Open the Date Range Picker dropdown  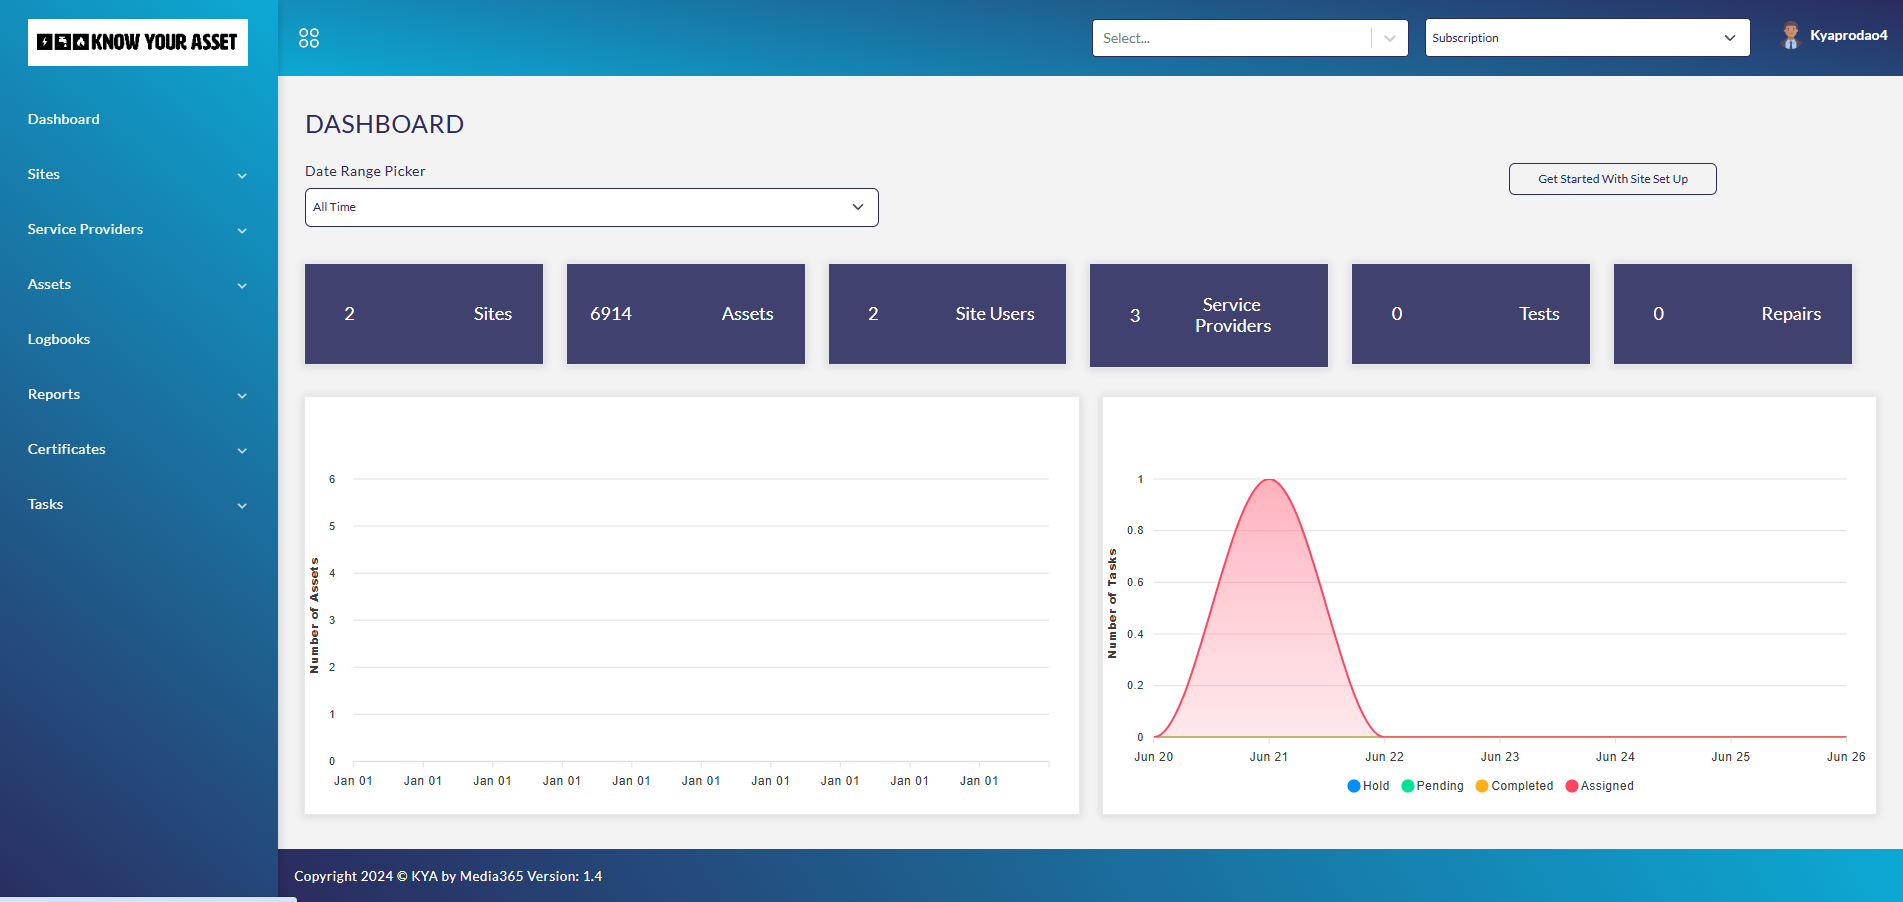coord(591,208)
